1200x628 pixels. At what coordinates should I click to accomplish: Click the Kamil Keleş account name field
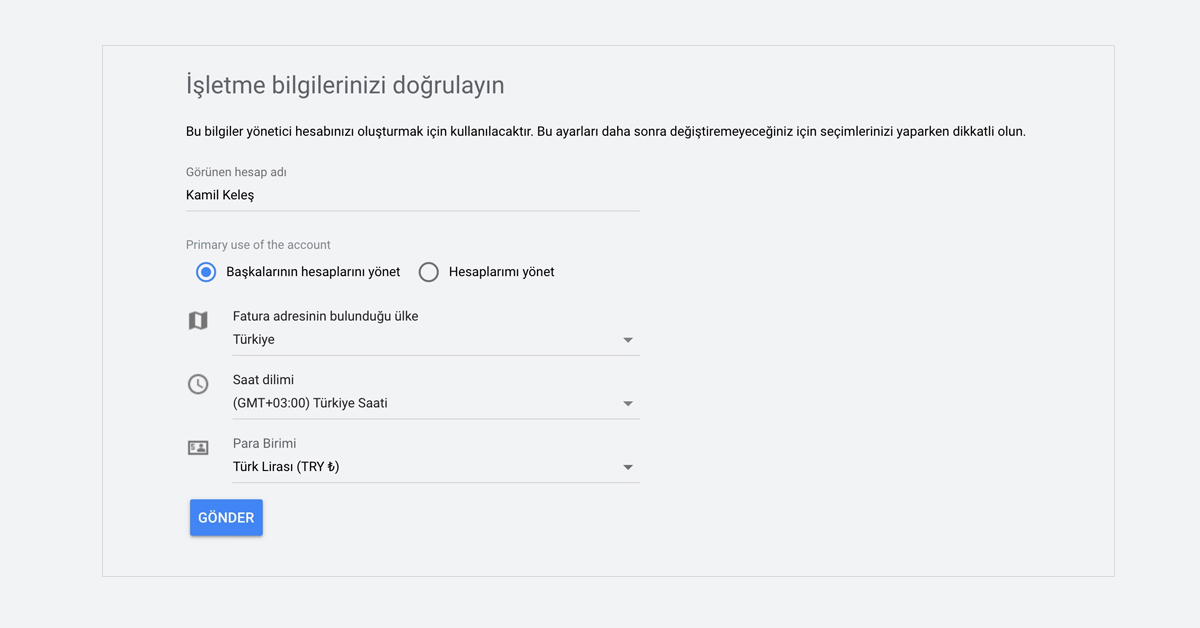click(413, 196)
